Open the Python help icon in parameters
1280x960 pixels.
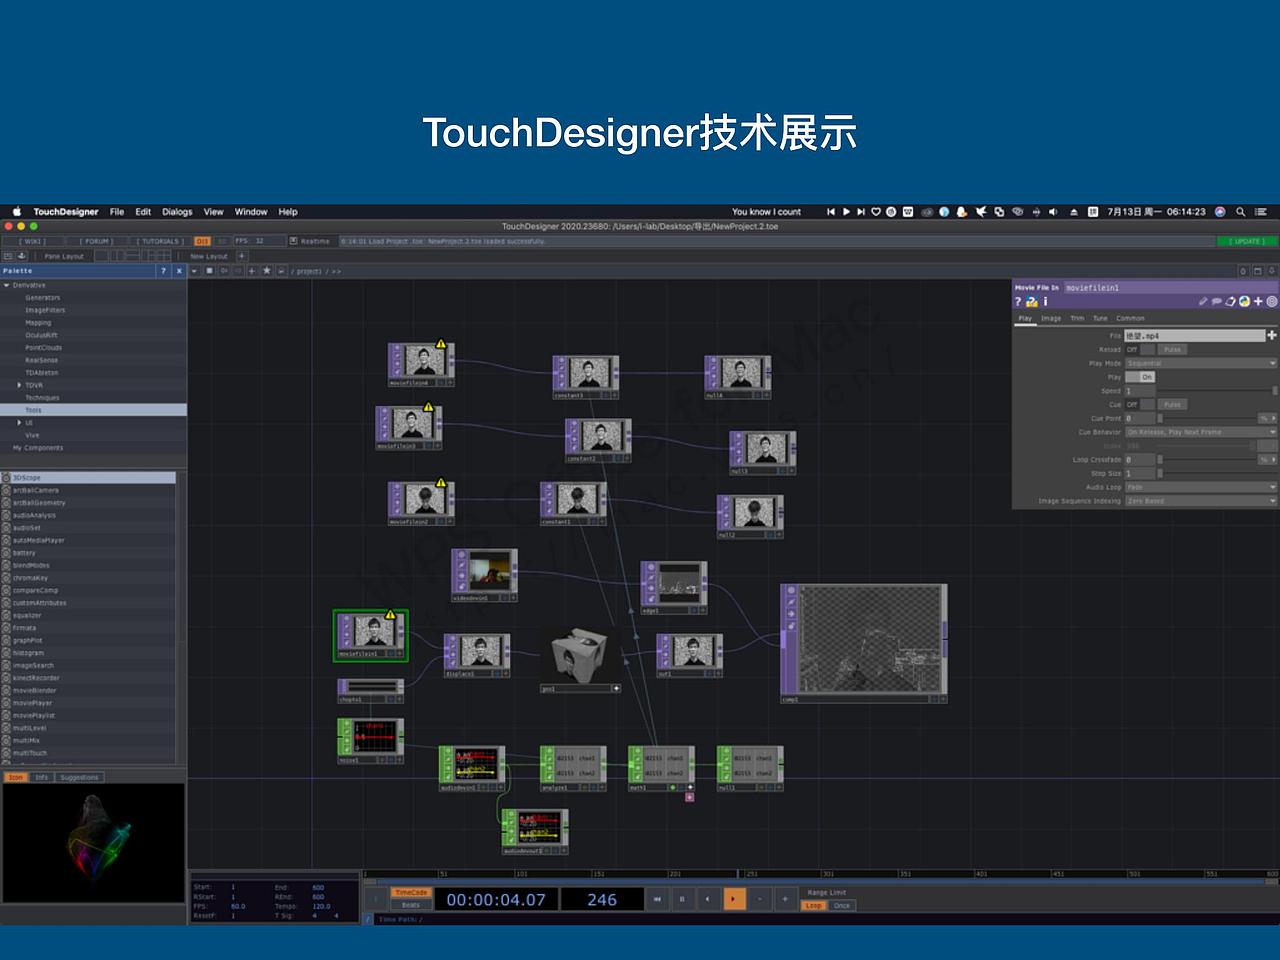click(x=1032, y=302)
